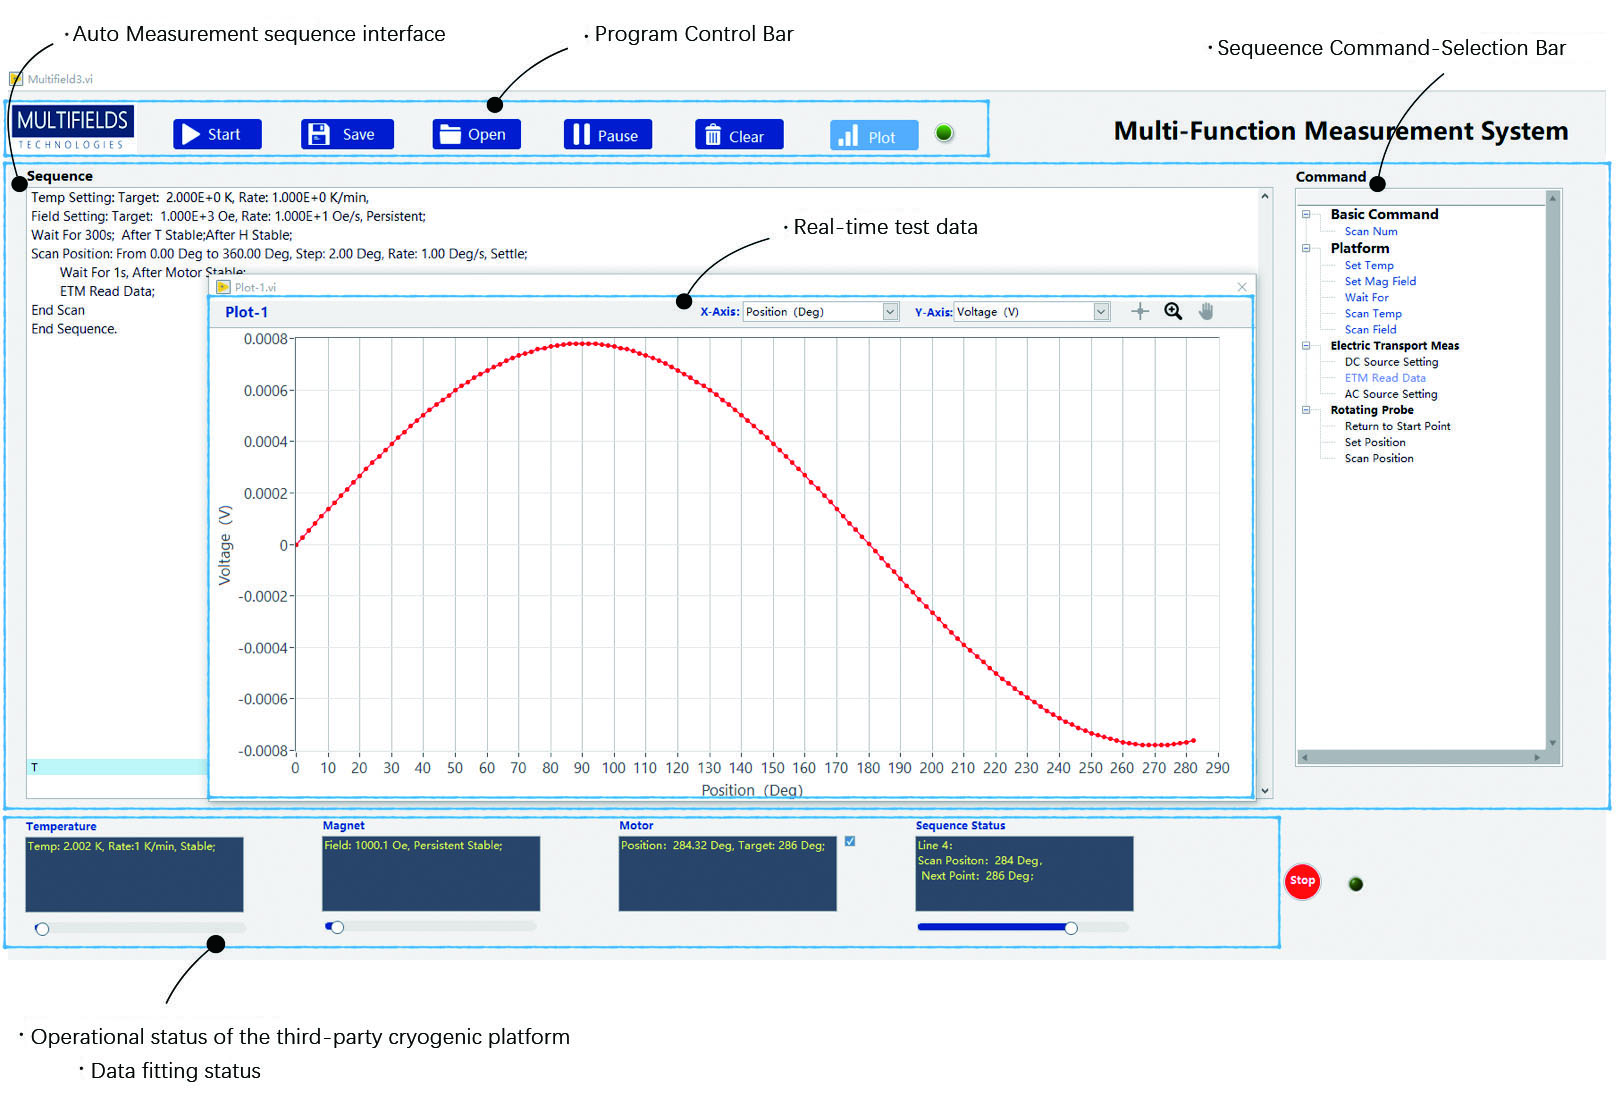Image resolution: width=1622 pixels, height=1096 pixels.
Task: Activate the zoom magnifier tool in Plot-1
Action: (x=1173, y=311)
